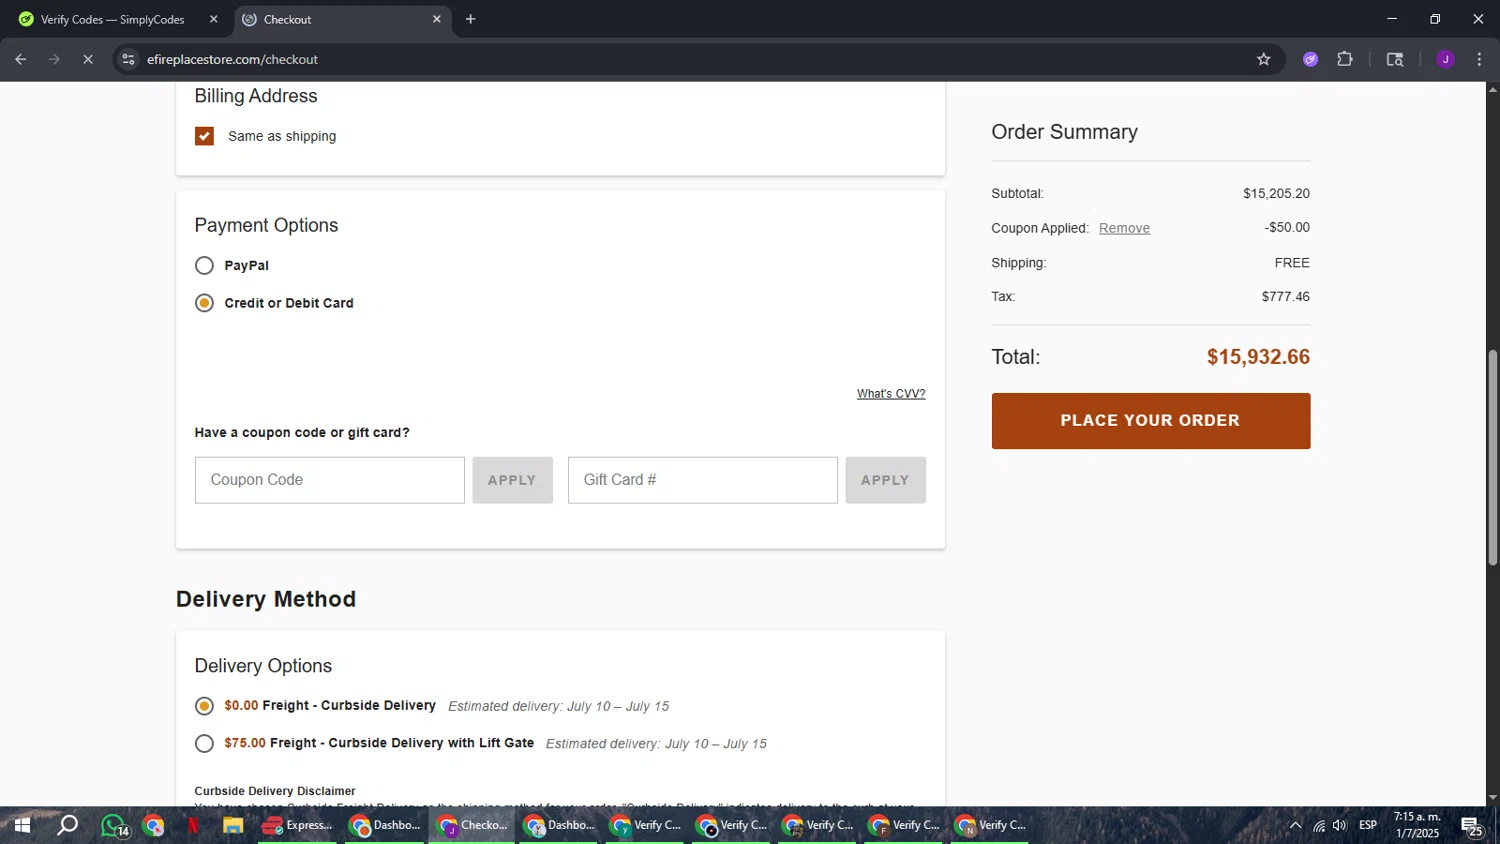Choose $0.00 Freight - Curbside Delivery
1500x844 pixels.
tap(204, 706)
